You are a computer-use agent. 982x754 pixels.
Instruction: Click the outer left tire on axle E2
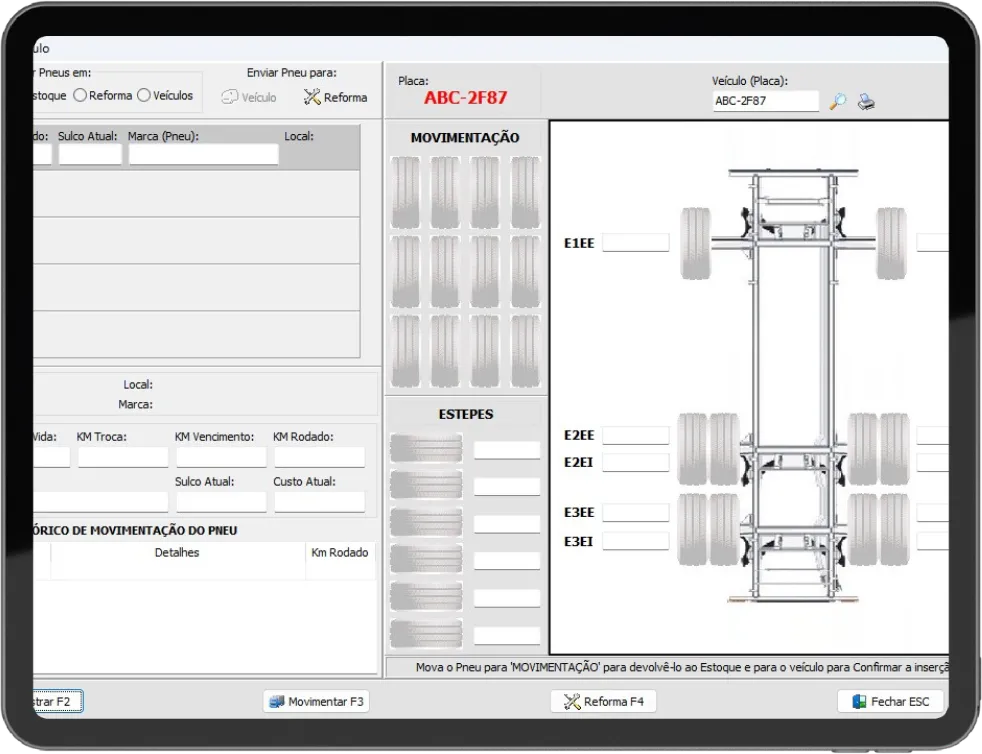[693, 449]
